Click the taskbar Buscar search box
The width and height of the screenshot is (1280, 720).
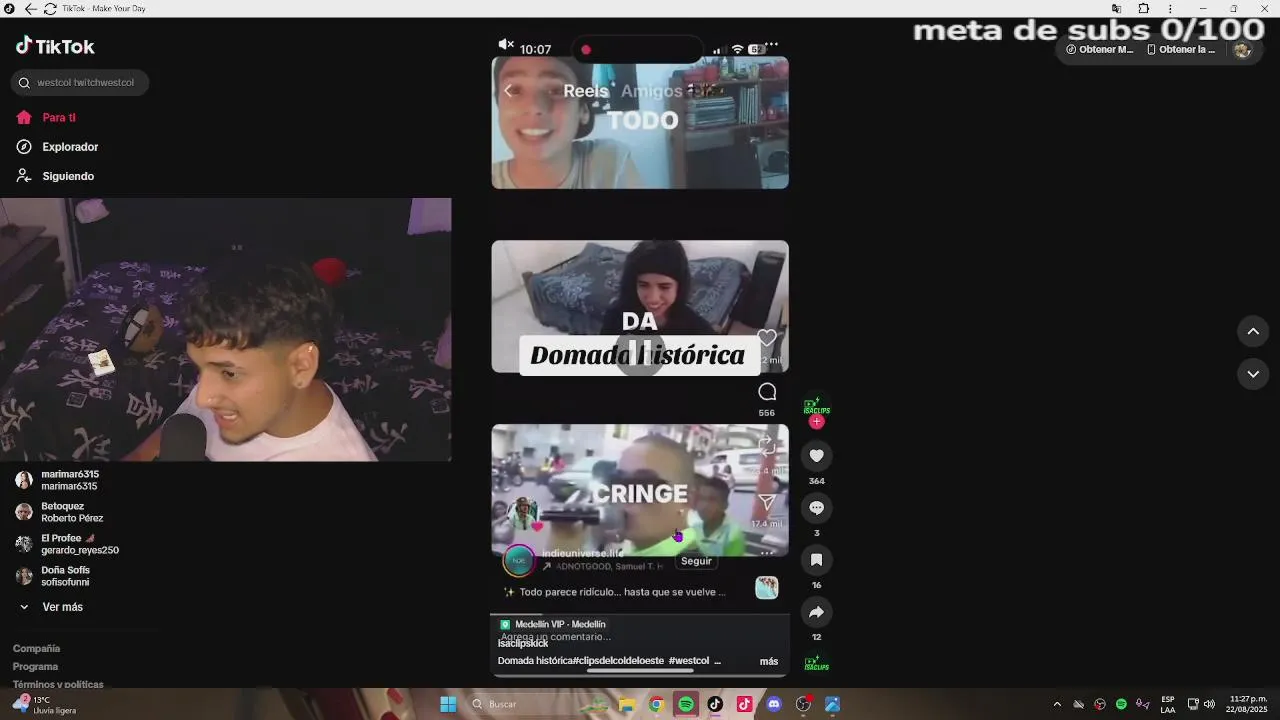(x=536, y=704)
